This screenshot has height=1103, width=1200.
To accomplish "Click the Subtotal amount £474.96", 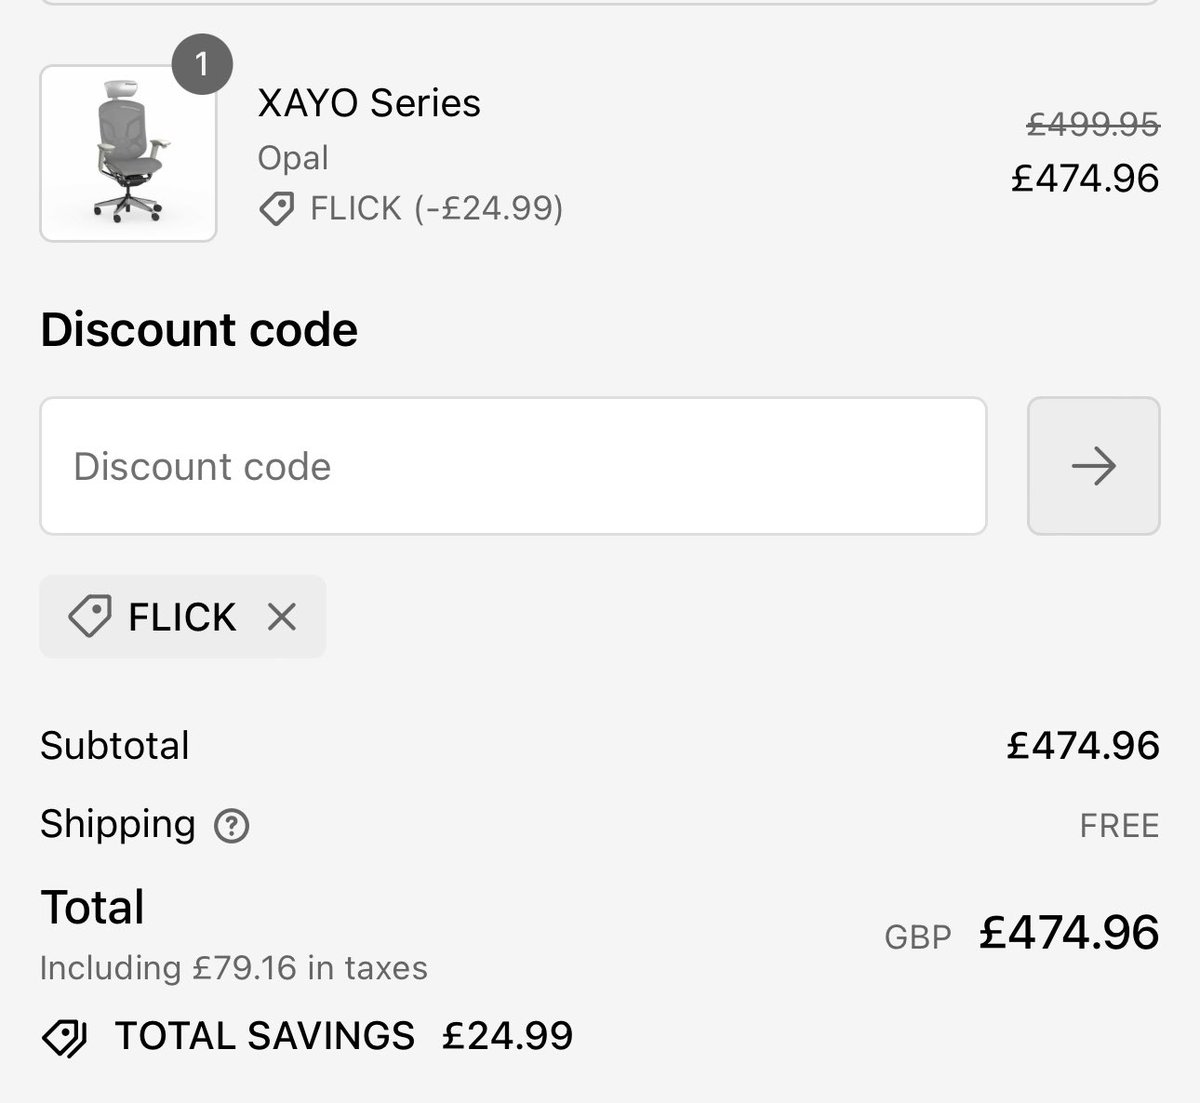I will pyautogui.click(x=1083, y=746).
